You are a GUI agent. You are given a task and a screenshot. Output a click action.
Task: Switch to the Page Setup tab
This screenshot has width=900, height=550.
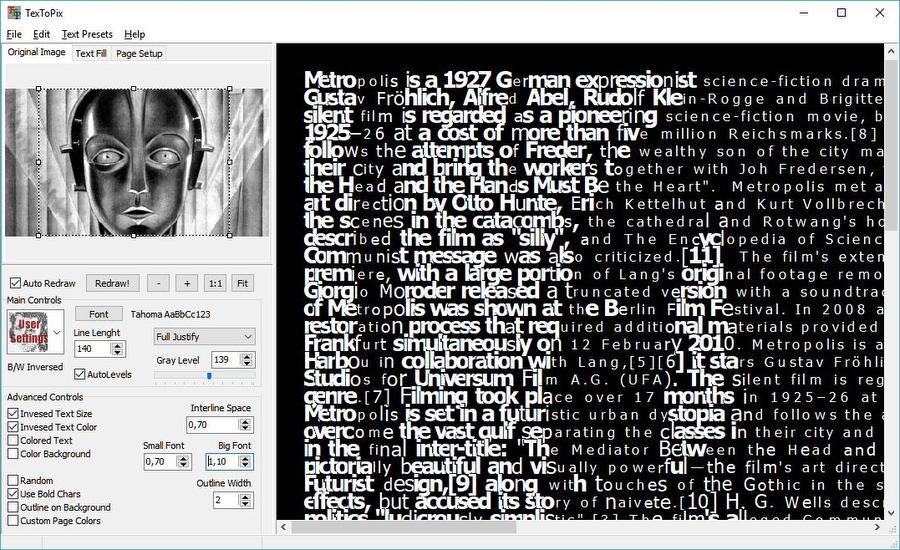[x=139, y=53]
